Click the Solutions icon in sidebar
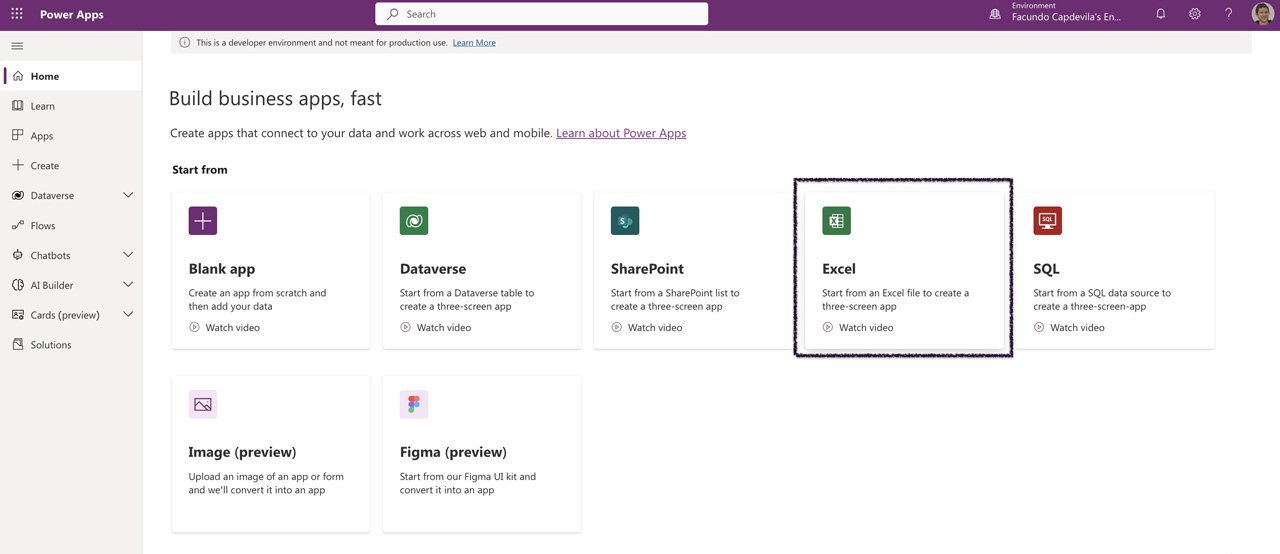Image resolution: width=1280 pixels, height=554 pixels. tap(18, 345)
